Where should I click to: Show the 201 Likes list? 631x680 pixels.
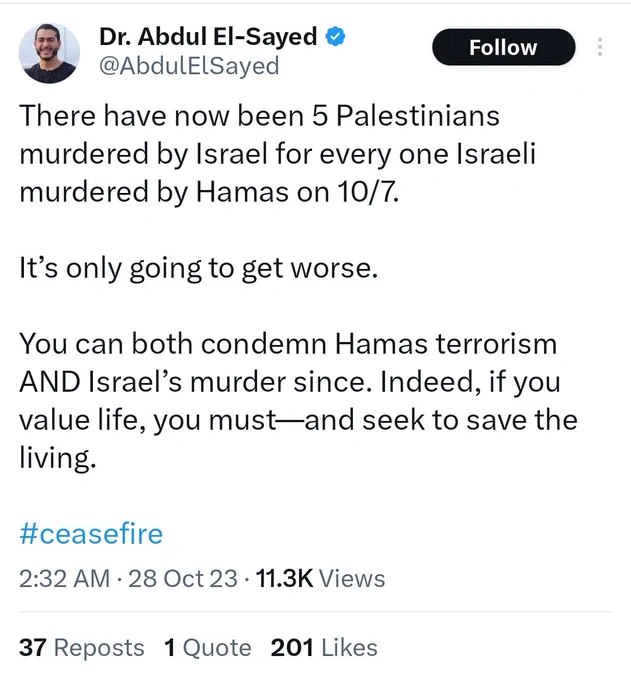(x=324, y=648)
